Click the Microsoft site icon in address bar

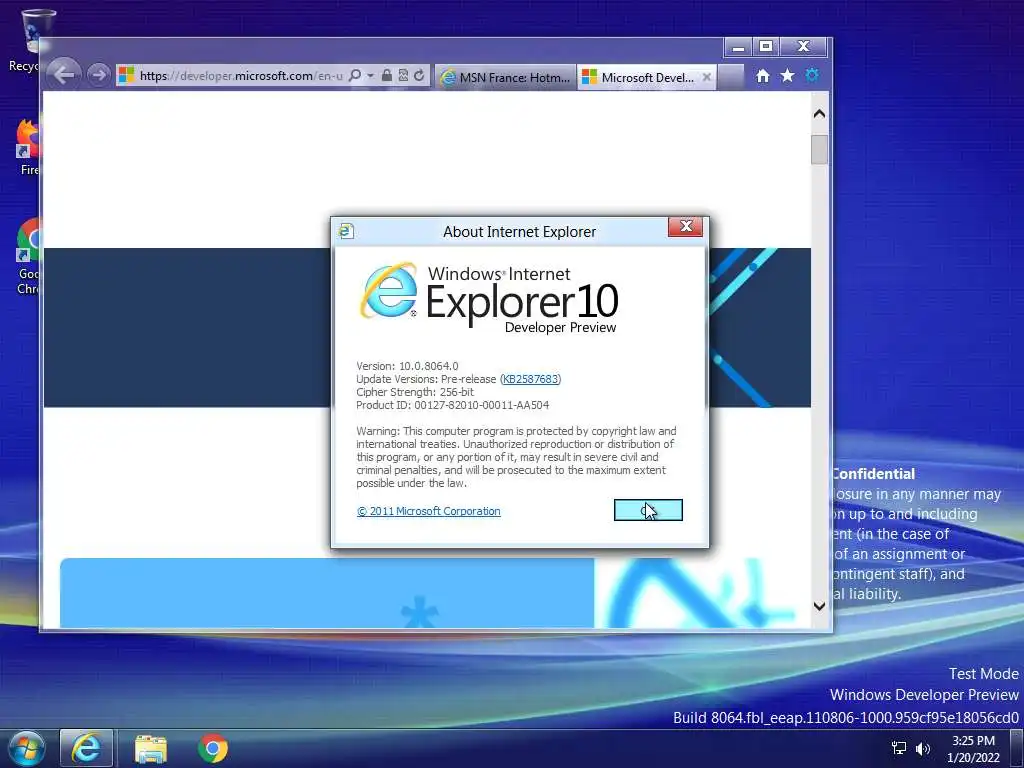[x=127, y=76]
